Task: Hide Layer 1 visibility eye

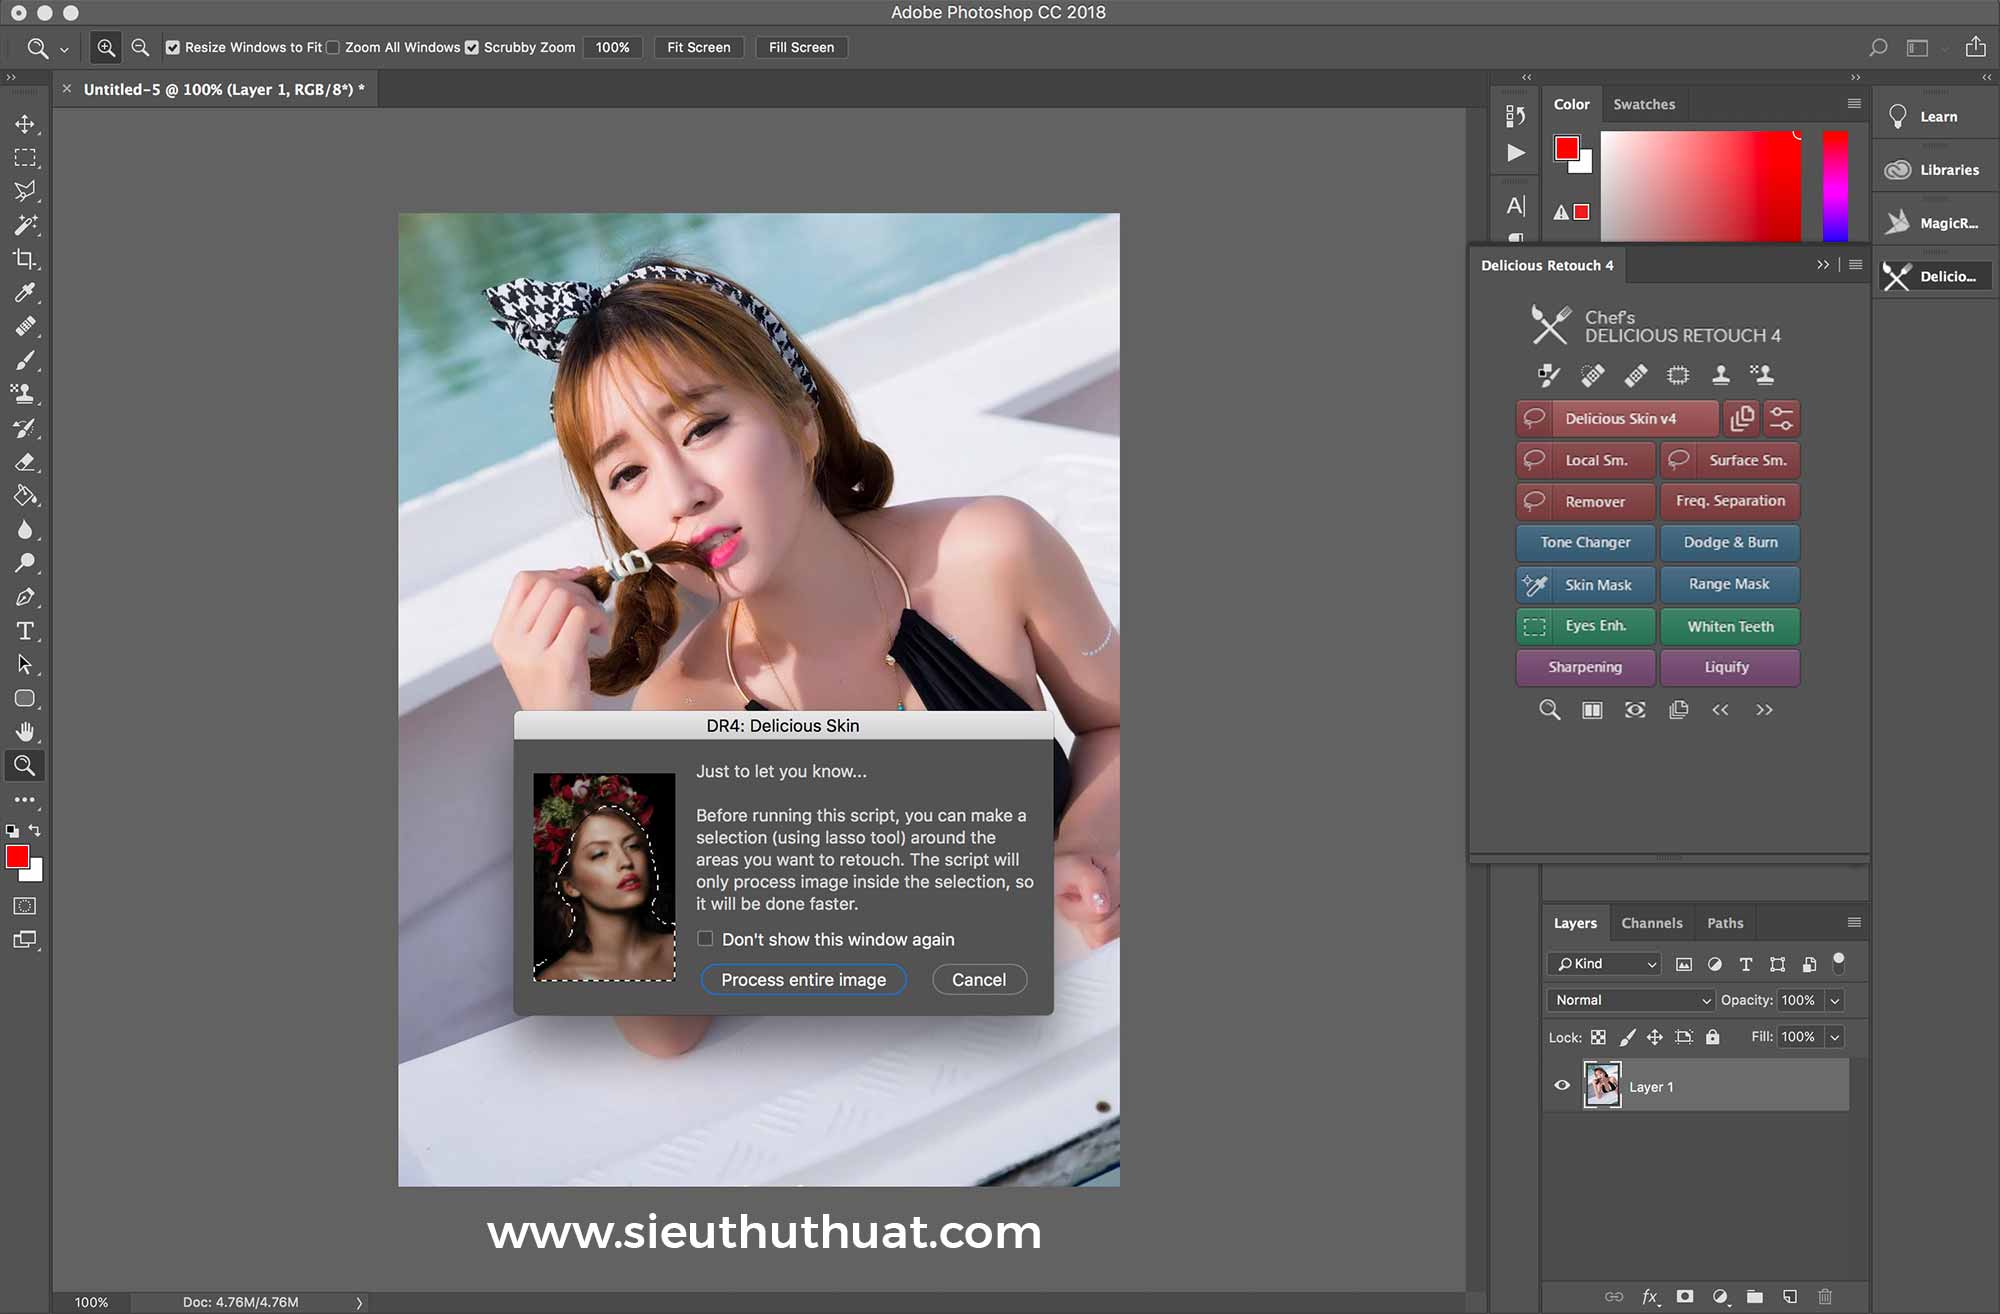Action: click(x=1562, y=1085)
